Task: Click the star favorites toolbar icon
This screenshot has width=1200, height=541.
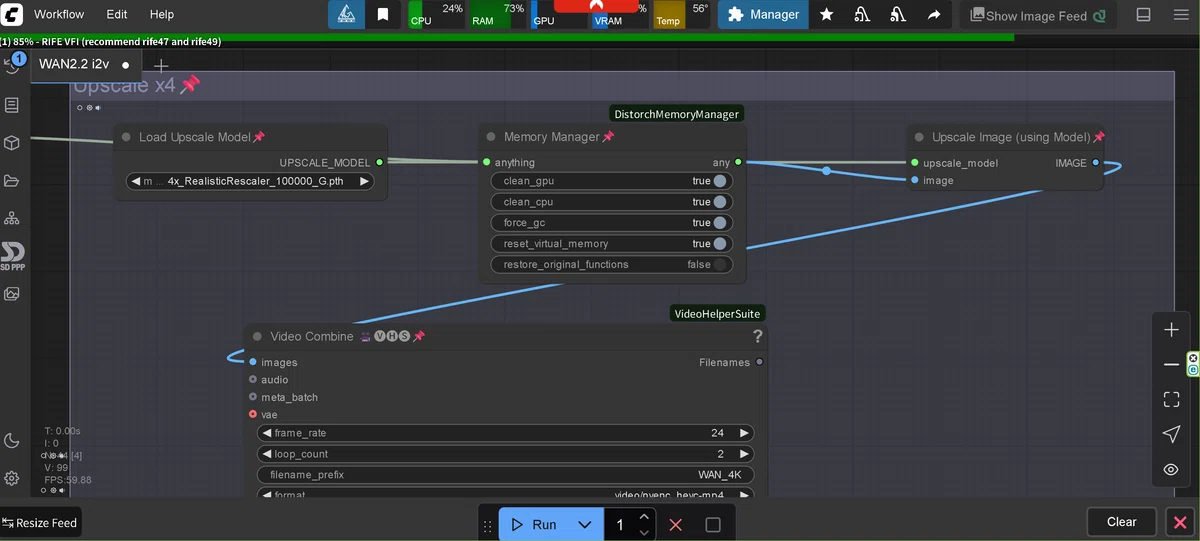Action: coord(827,15)
